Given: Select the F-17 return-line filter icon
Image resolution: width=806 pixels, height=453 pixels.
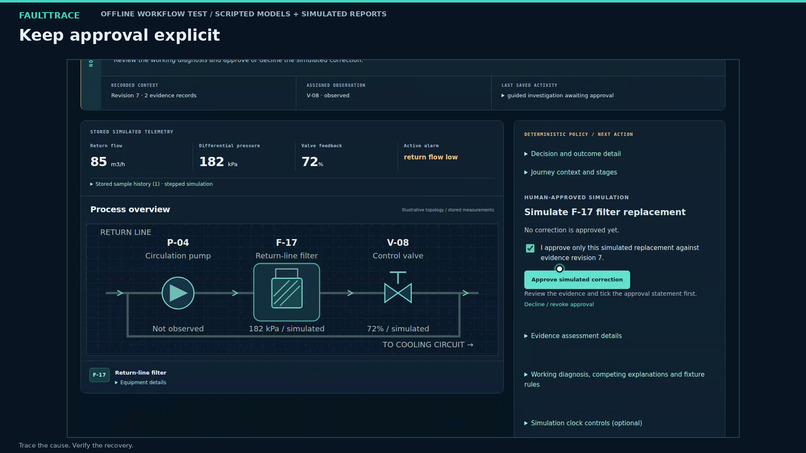Looking at the screenshot, I should (x=286, y=292).
